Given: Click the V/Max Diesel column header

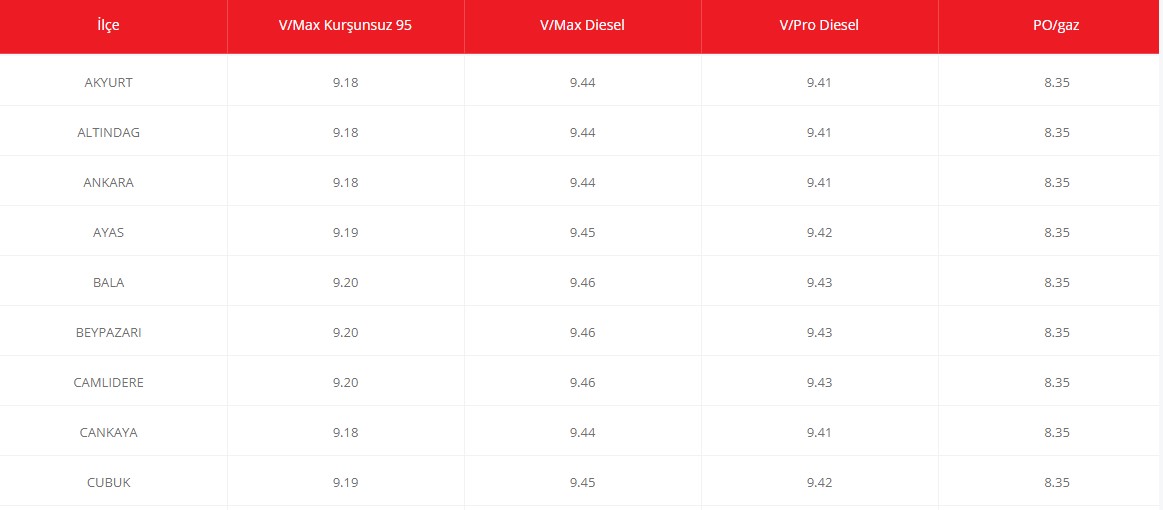Looking at the screenshot, I should click(583, 25).
